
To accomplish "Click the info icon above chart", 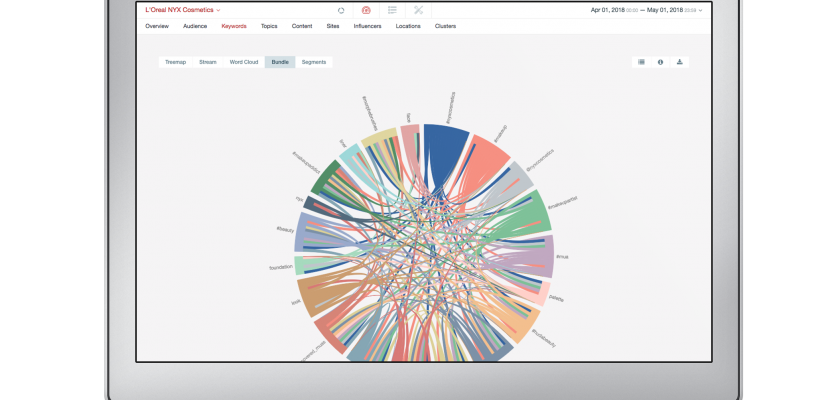I will [x=660, y=62].
